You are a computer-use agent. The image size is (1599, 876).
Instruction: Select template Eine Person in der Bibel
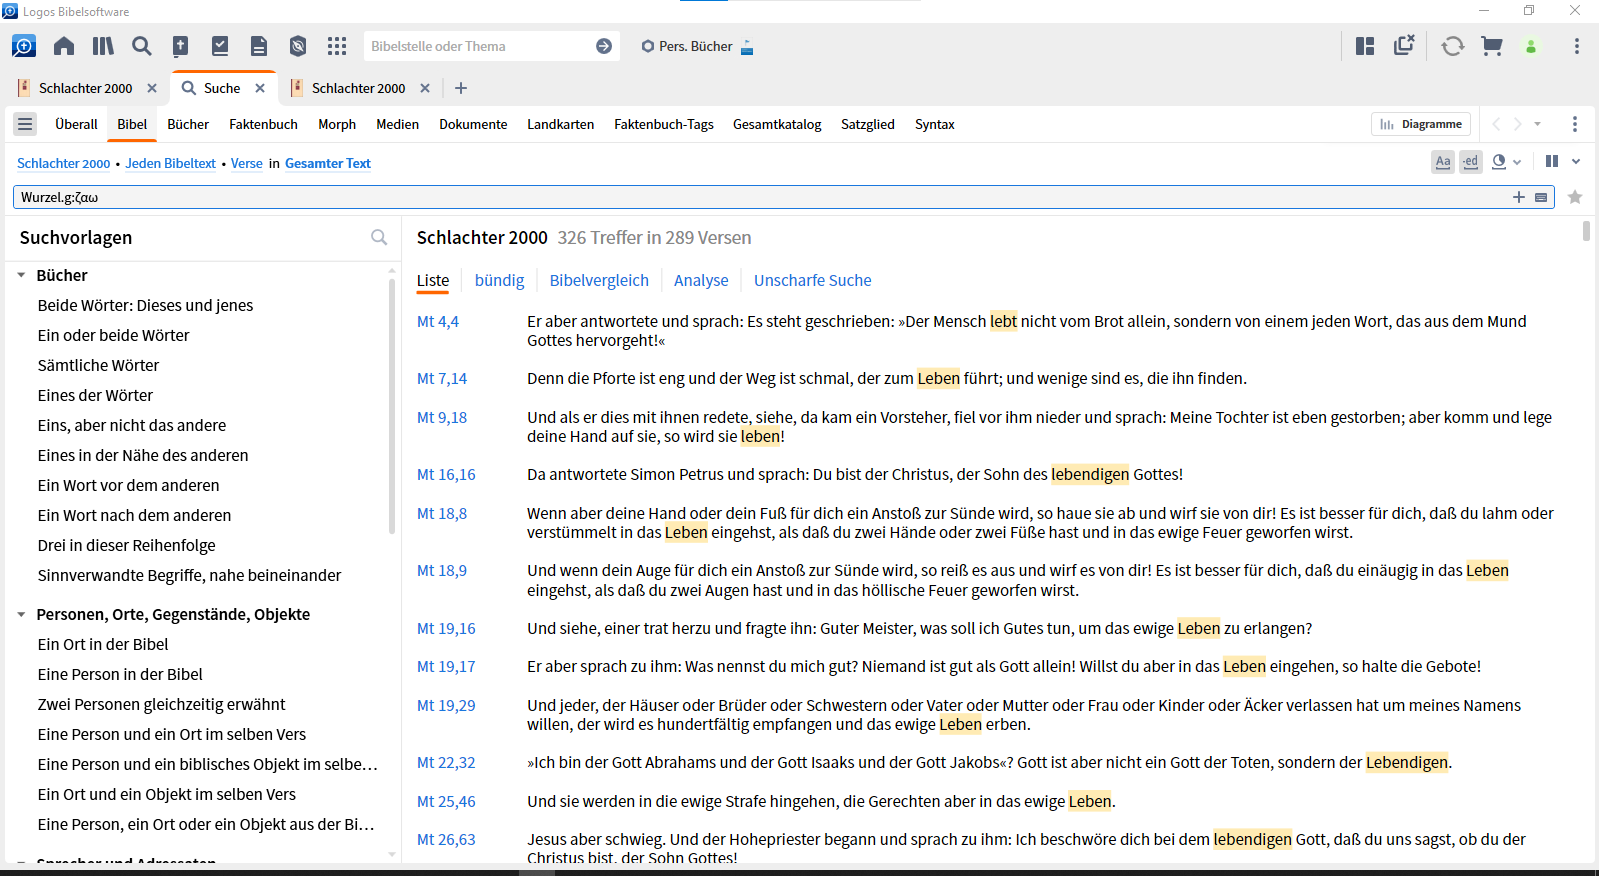[x=120, y=674]
